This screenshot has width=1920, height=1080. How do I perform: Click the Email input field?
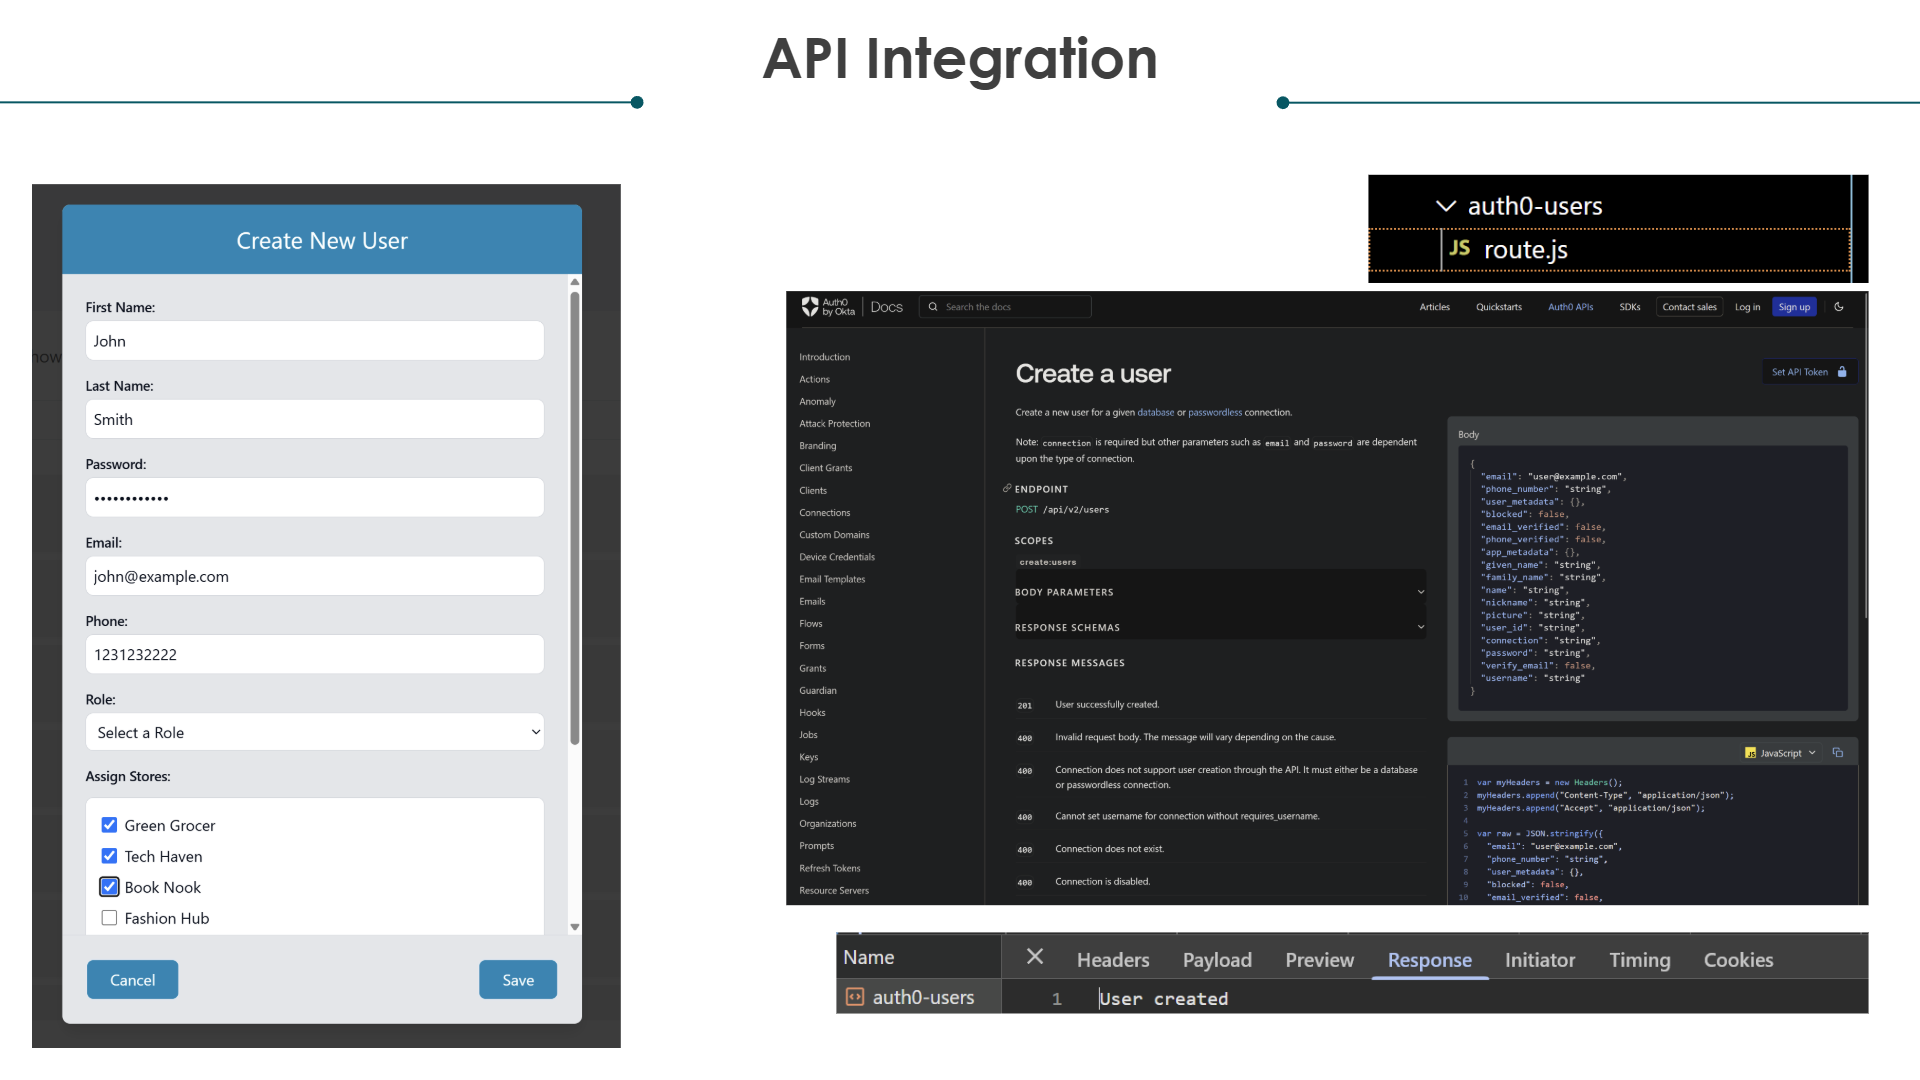[314, 576]
